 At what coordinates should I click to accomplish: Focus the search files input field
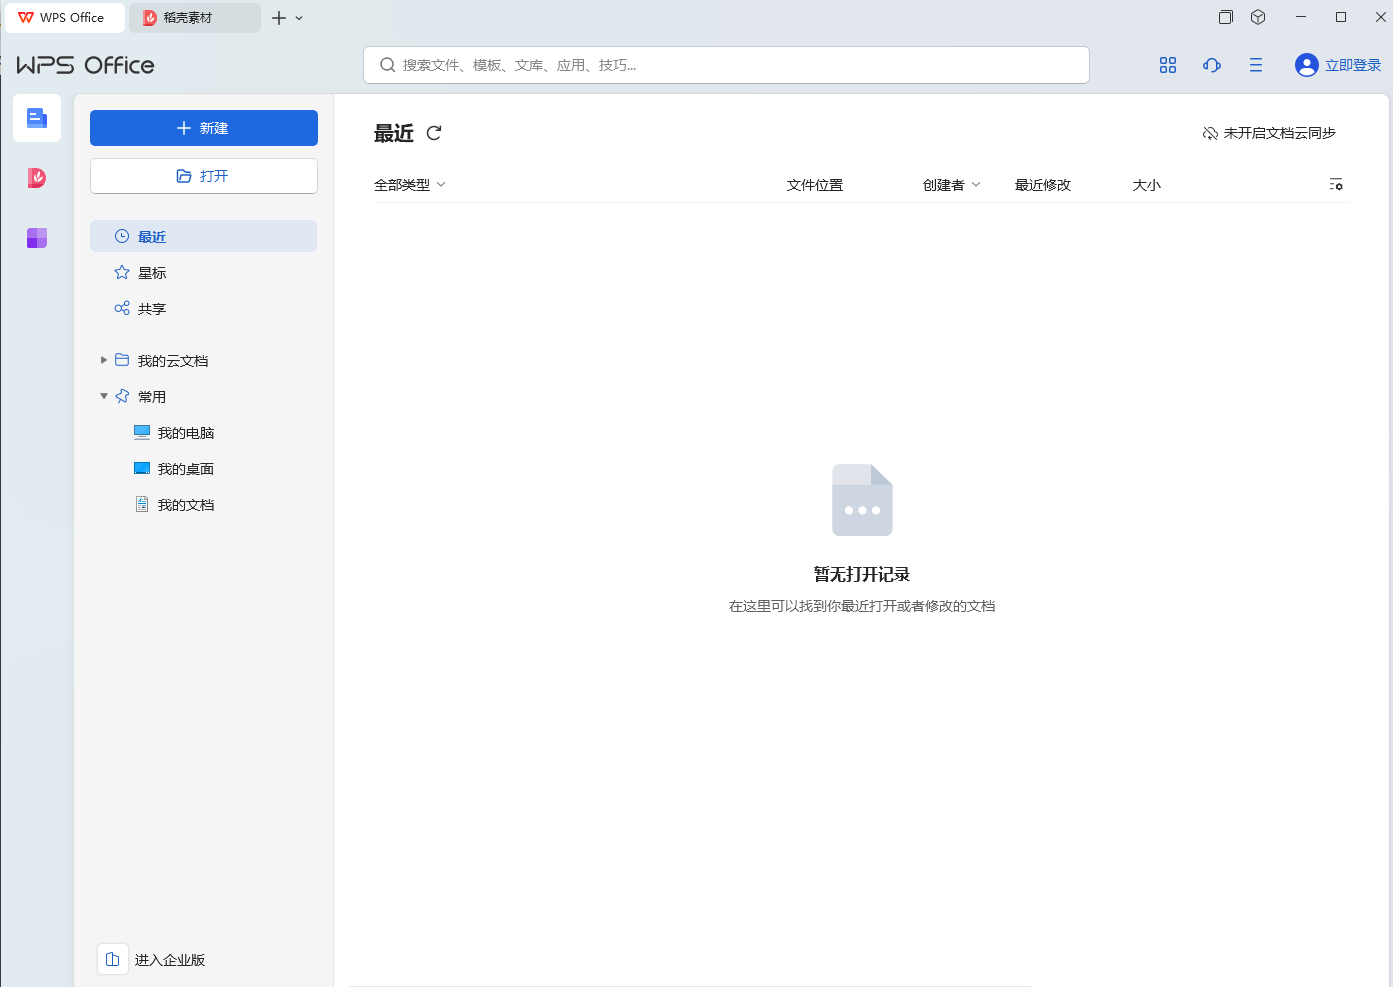(726, 65)
